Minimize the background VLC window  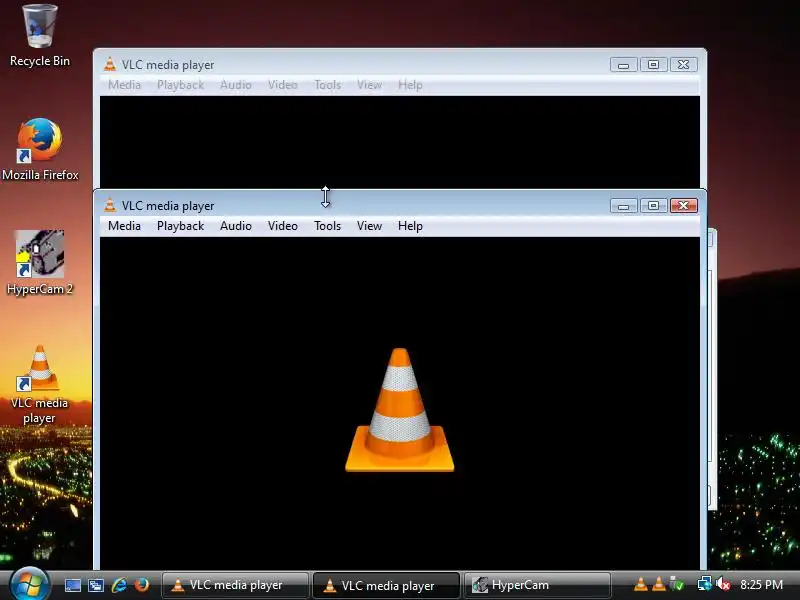pyautogui.click(x=623, y=65)
